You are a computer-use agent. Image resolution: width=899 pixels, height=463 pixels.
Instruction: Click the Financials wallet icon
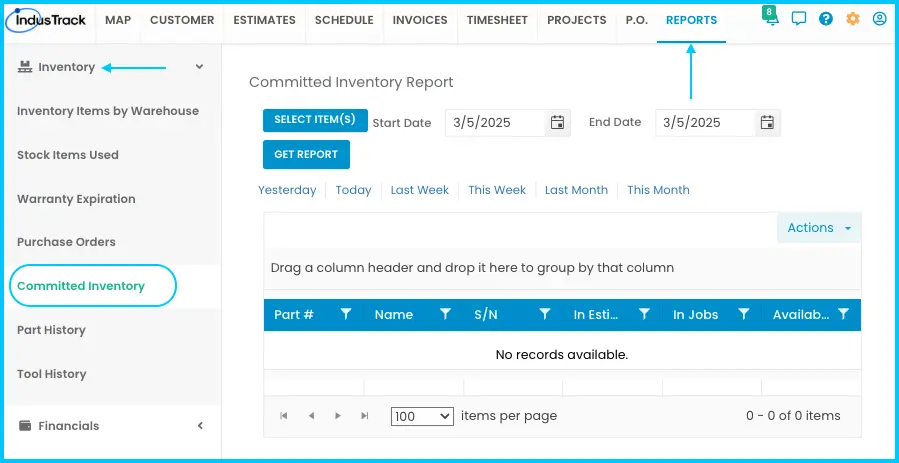[x=25, y=426]
